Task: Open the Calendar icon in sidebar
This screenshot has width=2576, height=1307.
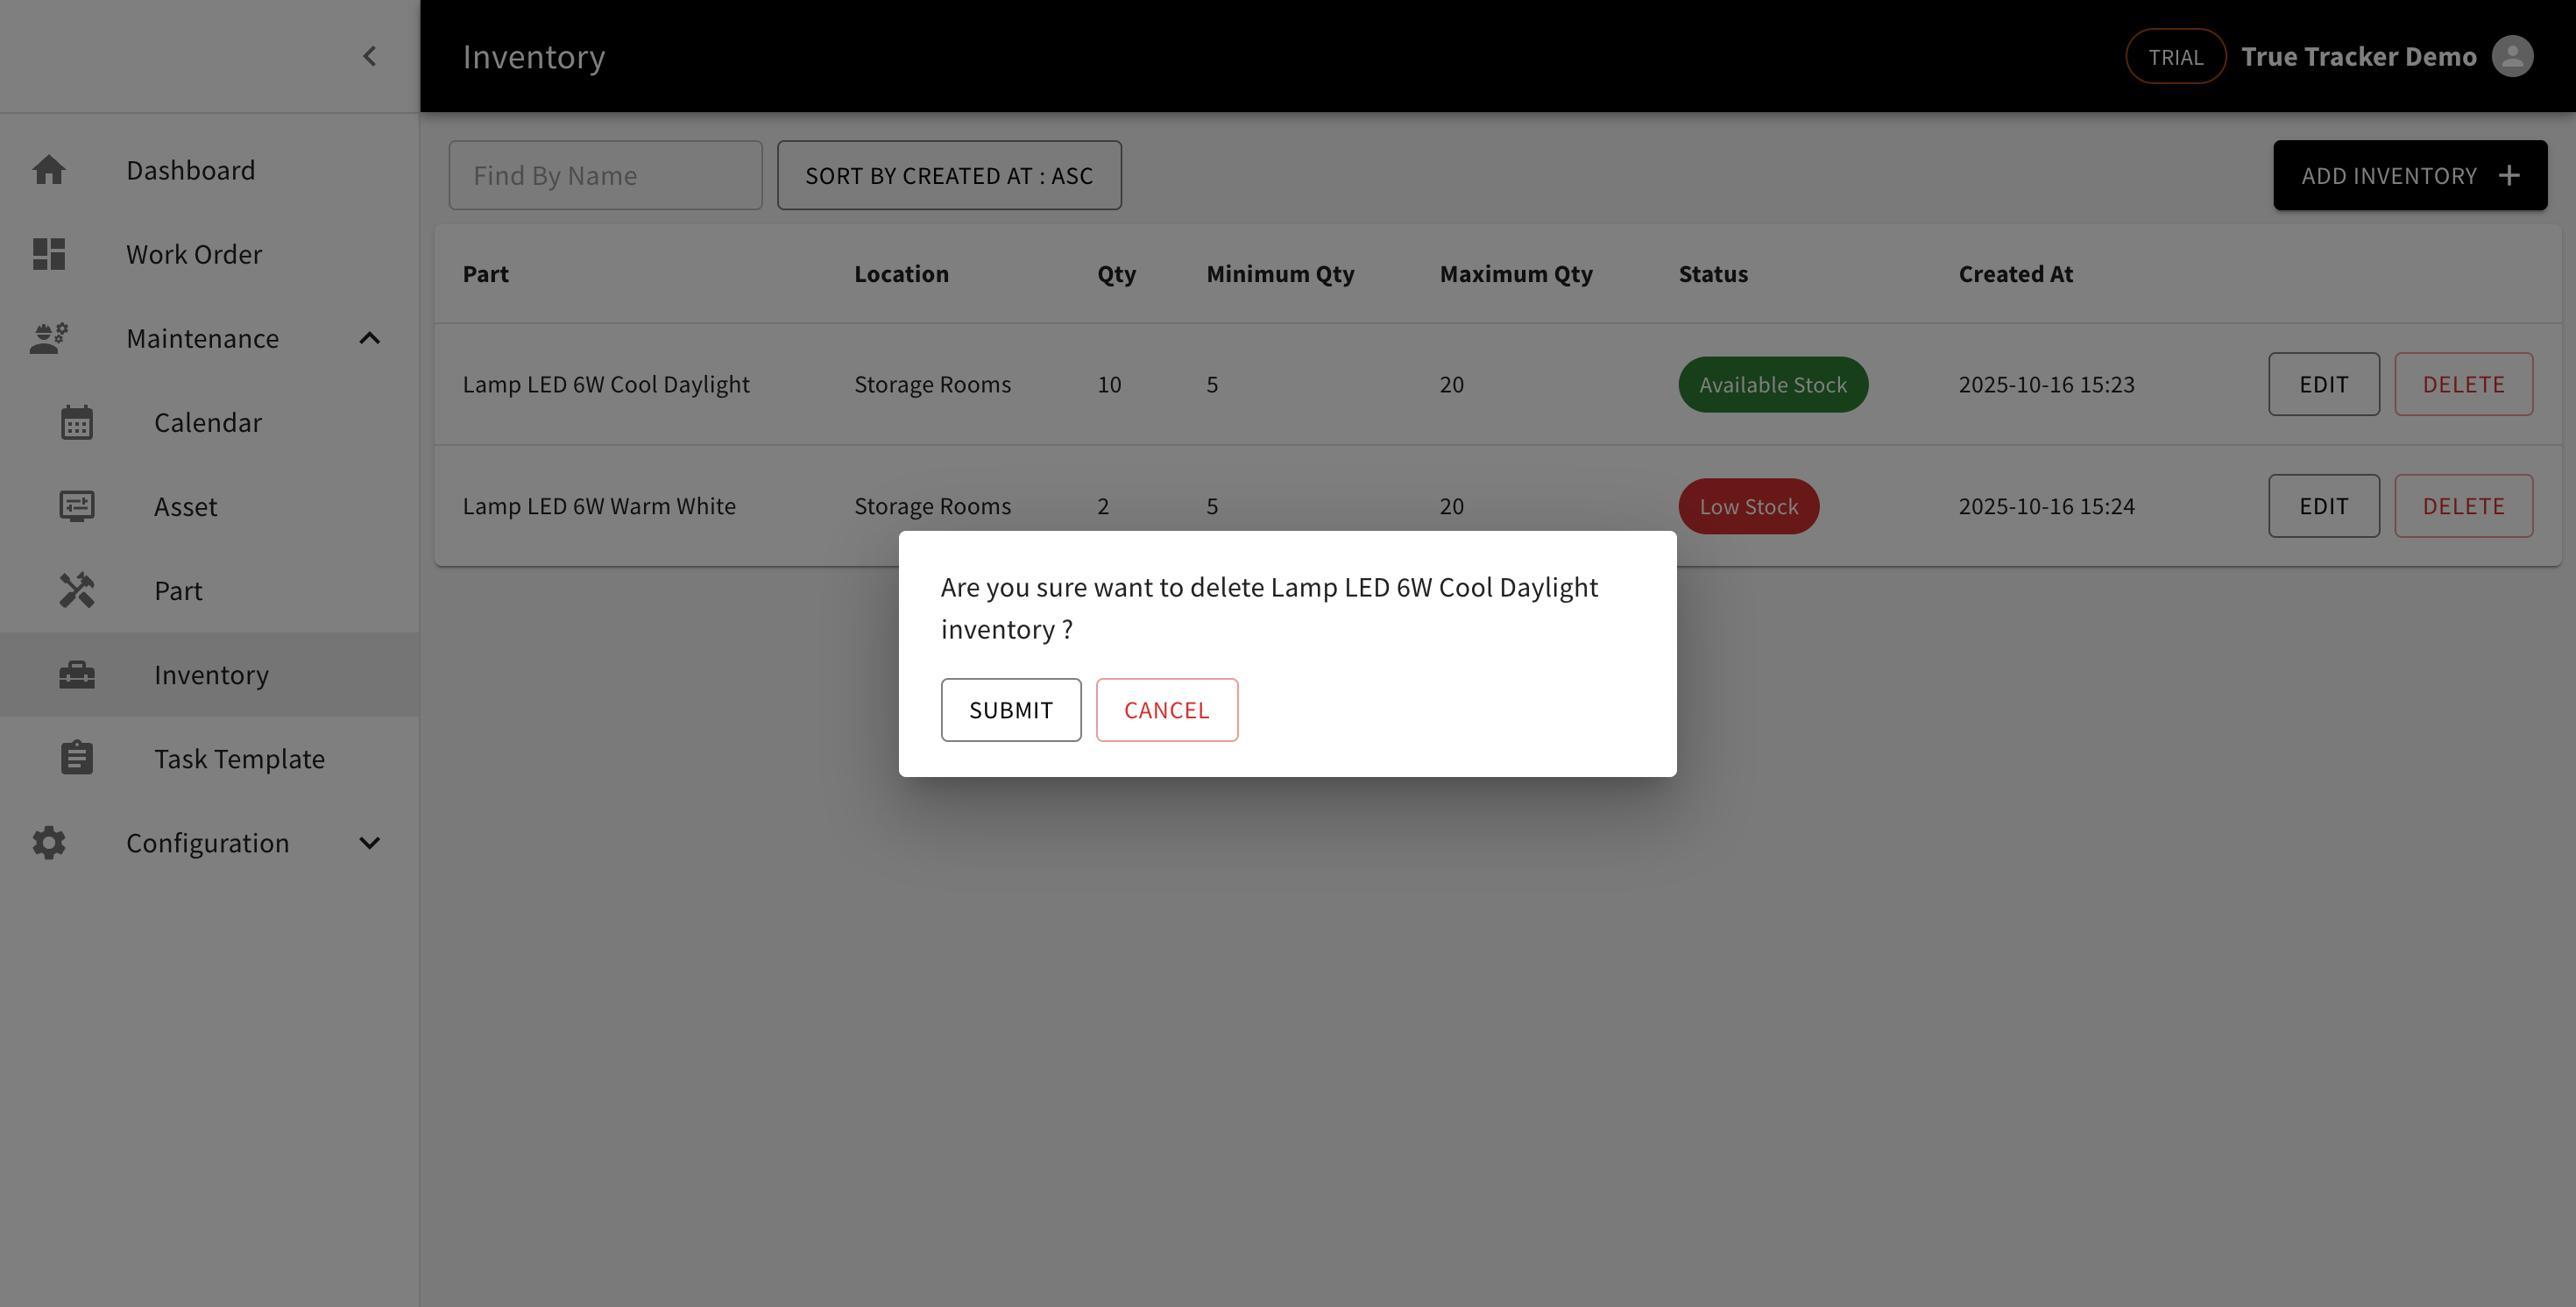Action: click(x=78, y=422)
